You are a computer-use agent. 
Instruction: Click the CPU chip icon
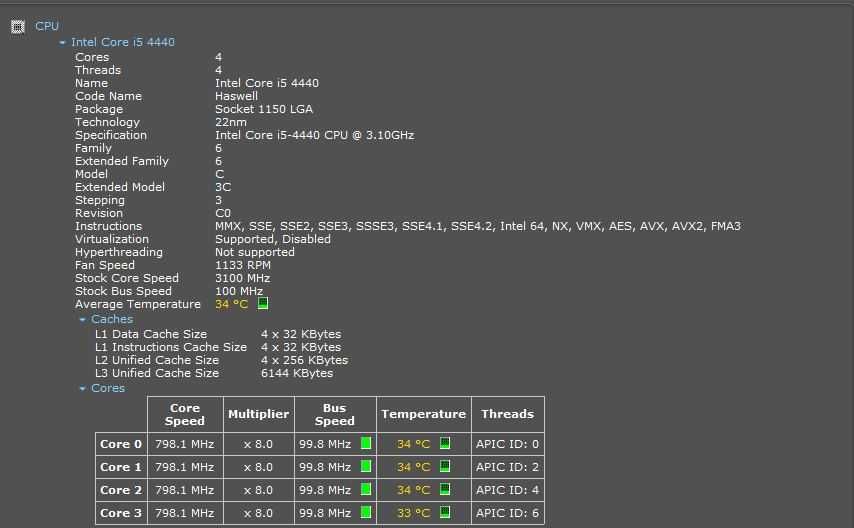17,26
